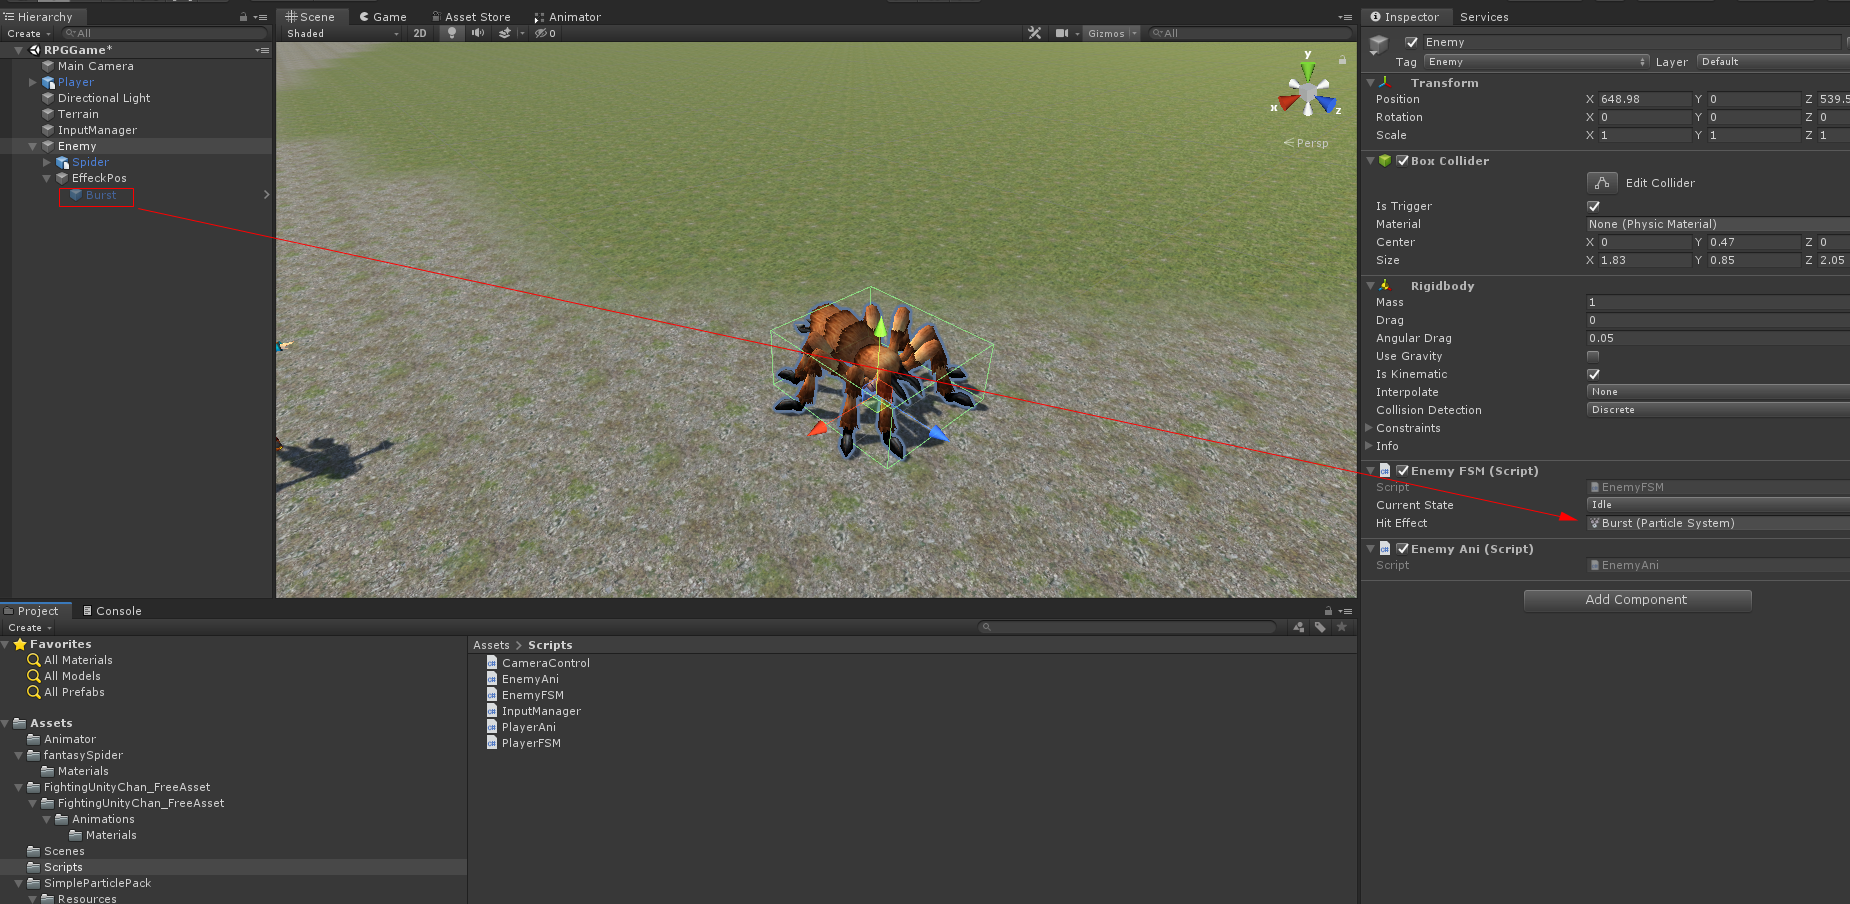Open the component editor tools icon

tap(1034, 33)
